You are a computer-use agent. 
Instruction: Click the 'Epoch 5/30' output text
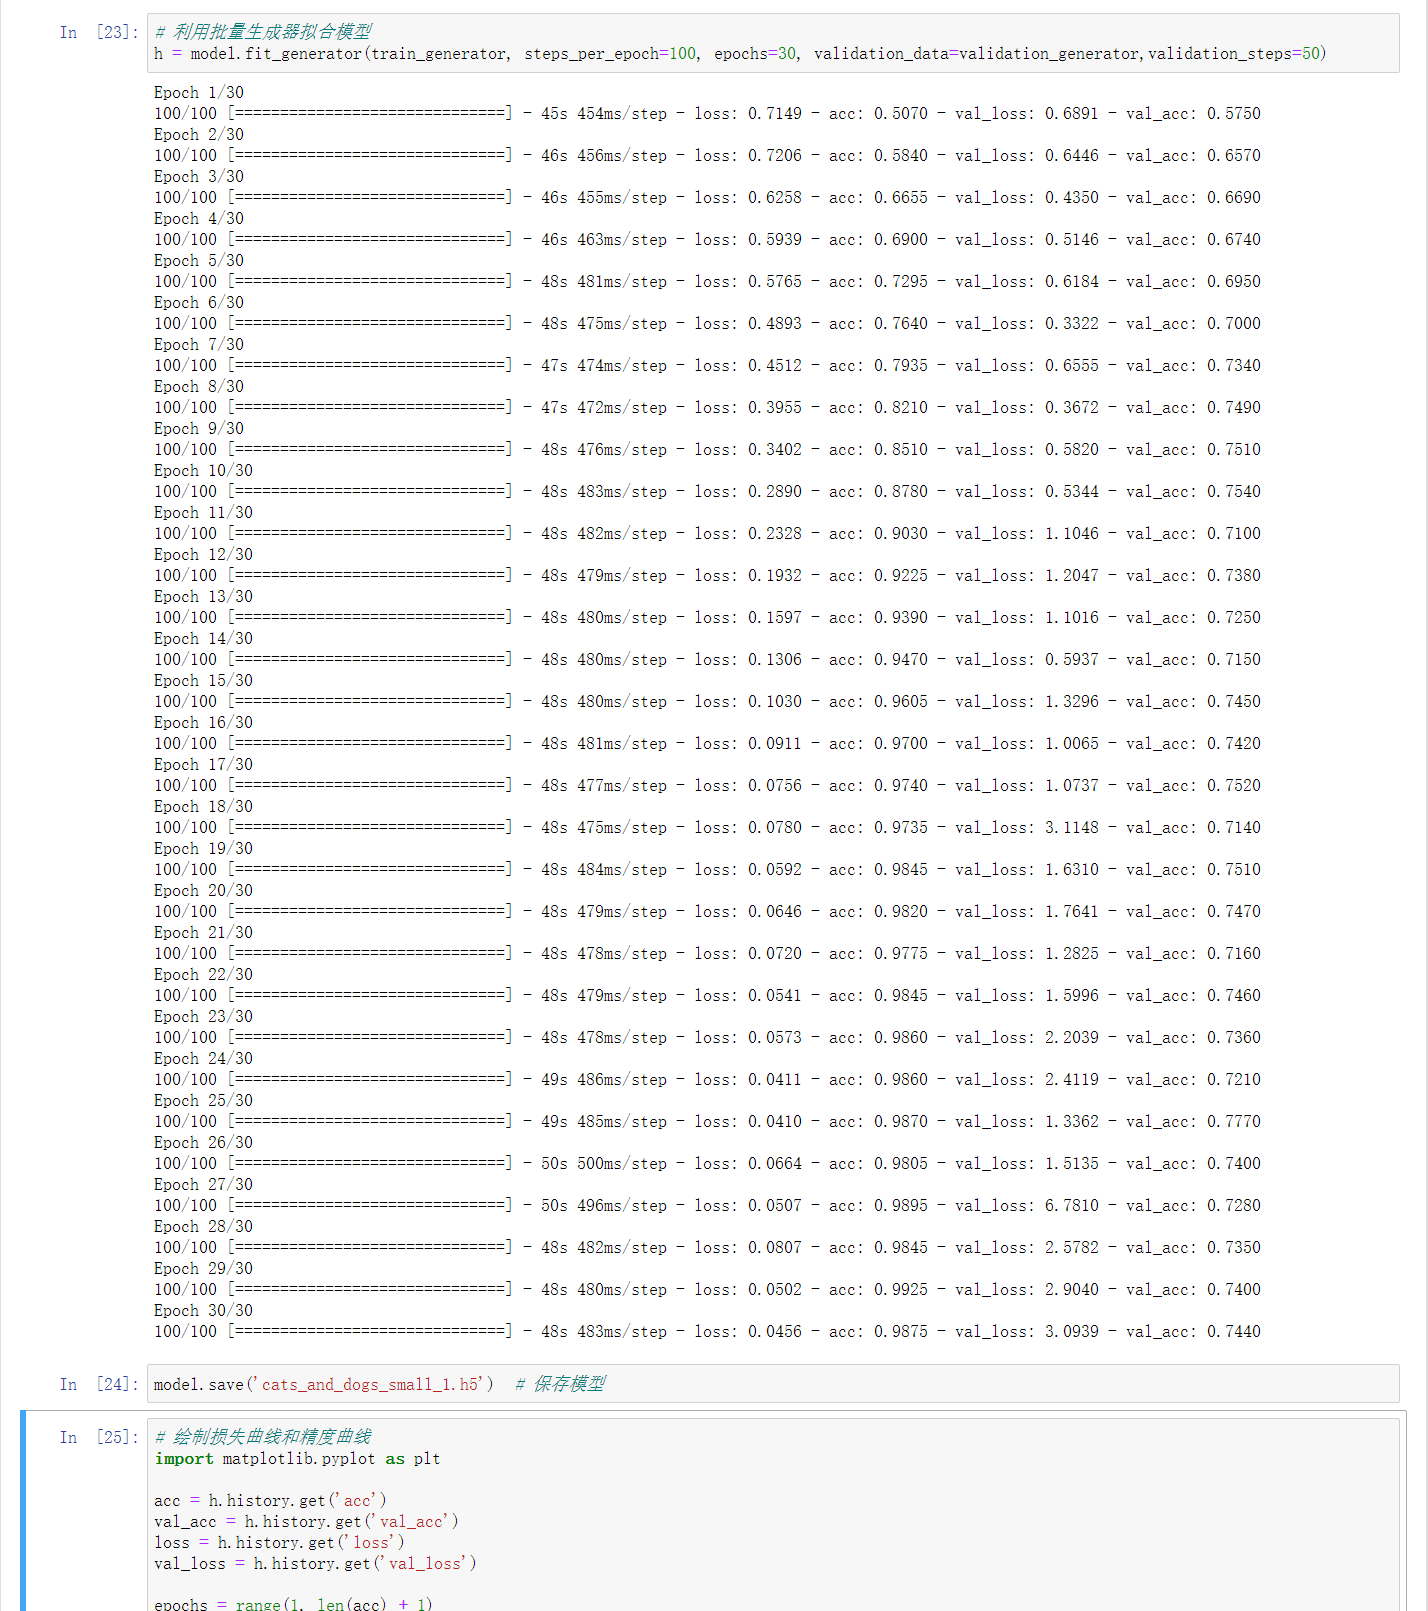point(199,261)
